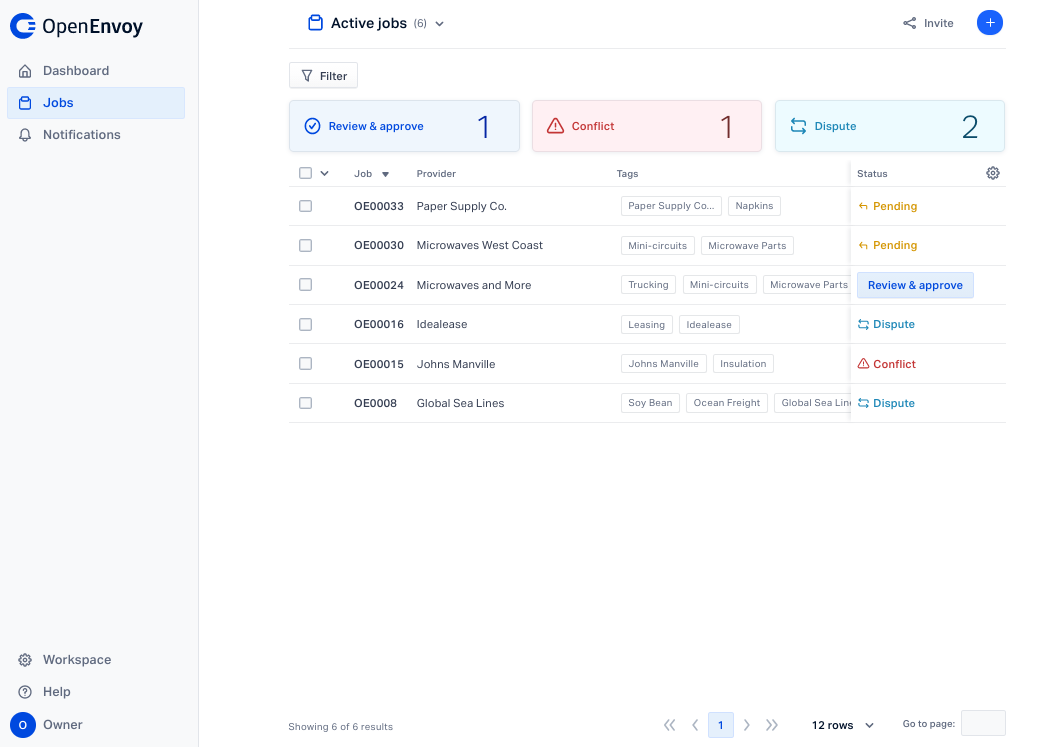Viewport: 1050px width, 747px height.
Task: Click the Insulation tag
Action: [743, 363]
